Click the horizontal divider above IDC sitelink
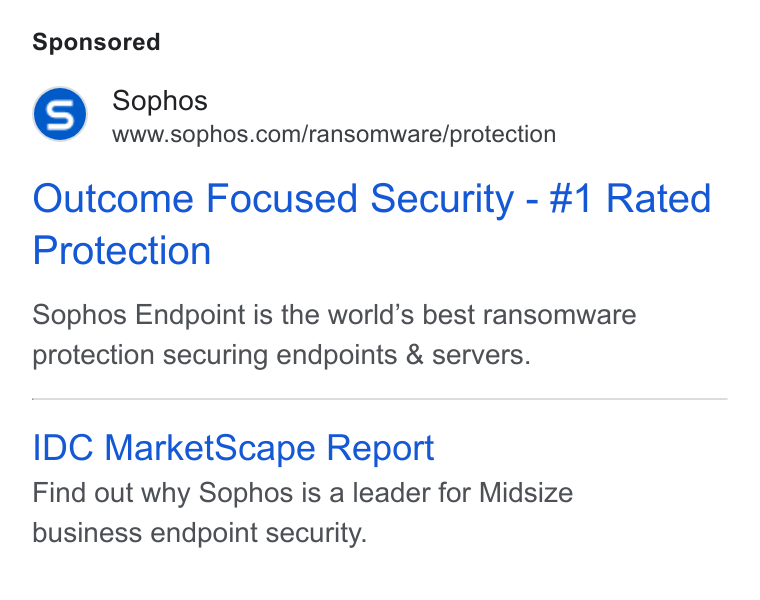This screenshot has width=760, height=600. [380, 399]
